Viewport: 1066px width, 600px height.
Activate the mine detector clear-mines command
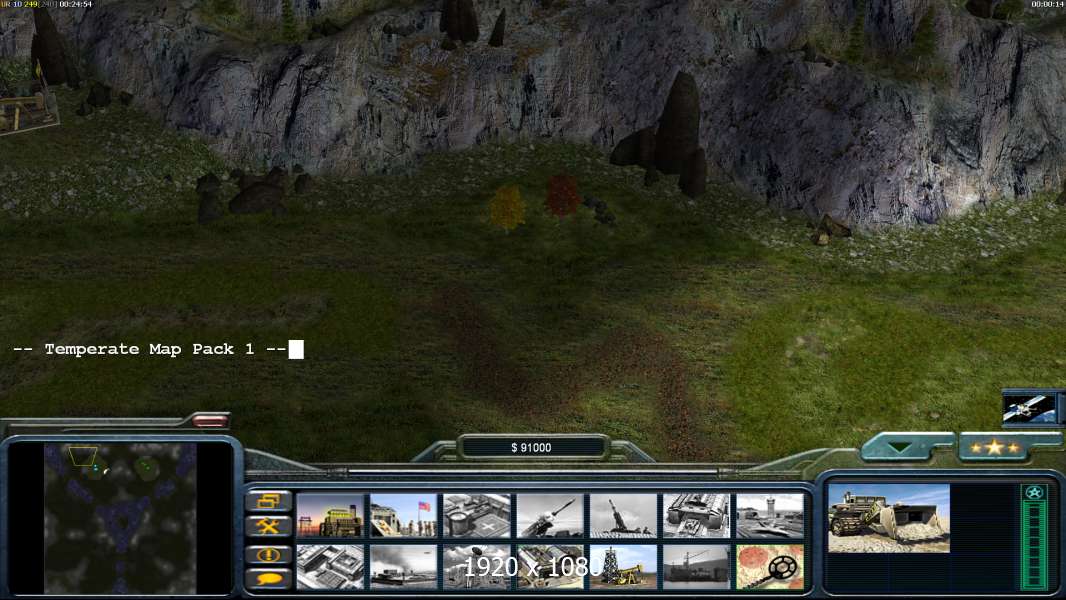(x=770, y=566)
